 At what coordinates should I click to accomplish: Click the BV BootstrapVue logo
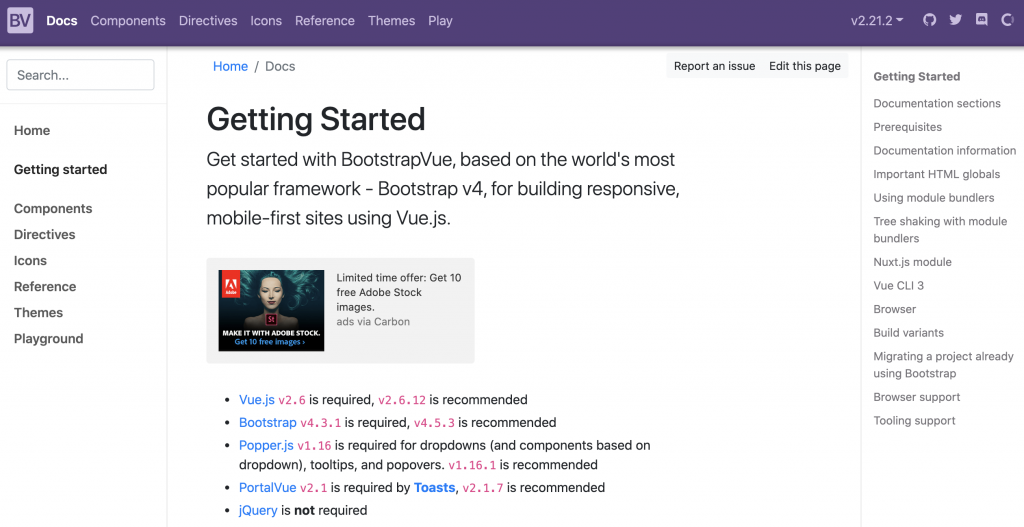click(20, 20)
